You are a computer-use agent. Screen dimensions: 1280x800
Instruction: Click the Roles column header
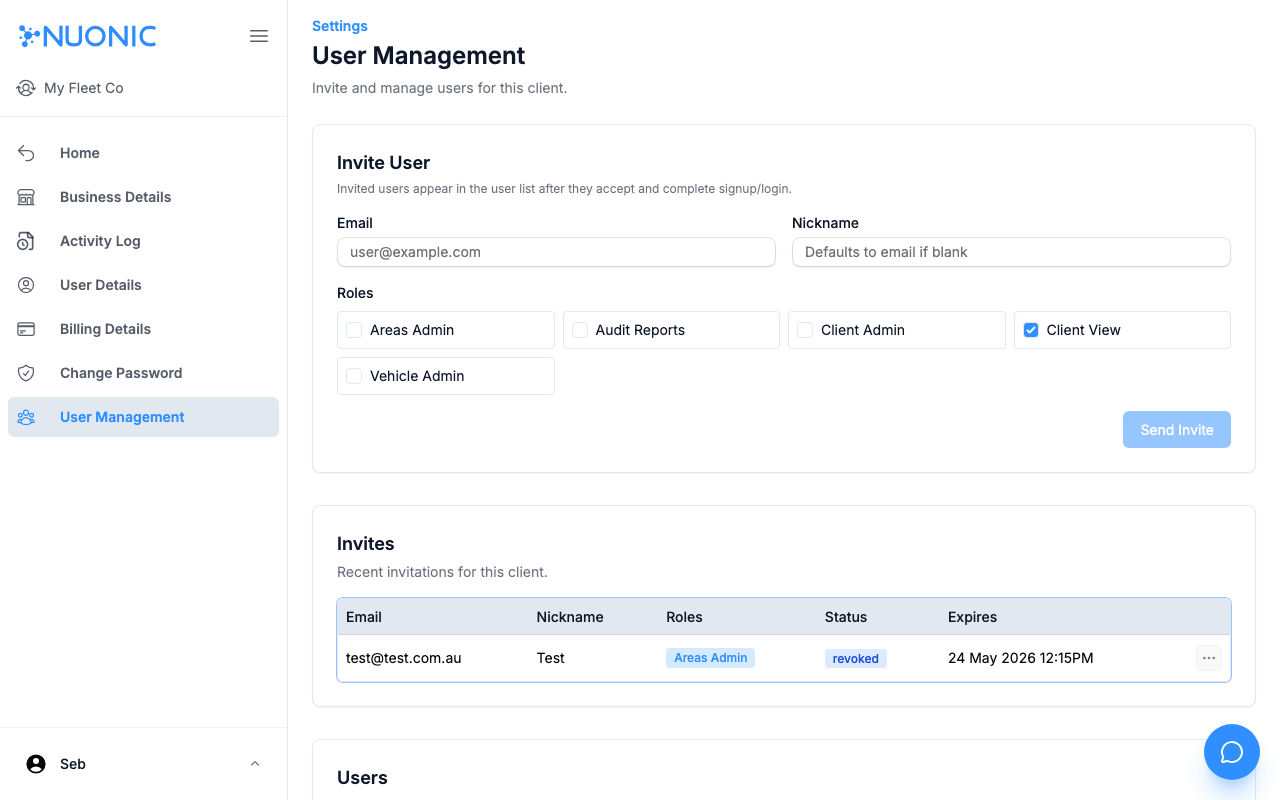coord(685,617)
